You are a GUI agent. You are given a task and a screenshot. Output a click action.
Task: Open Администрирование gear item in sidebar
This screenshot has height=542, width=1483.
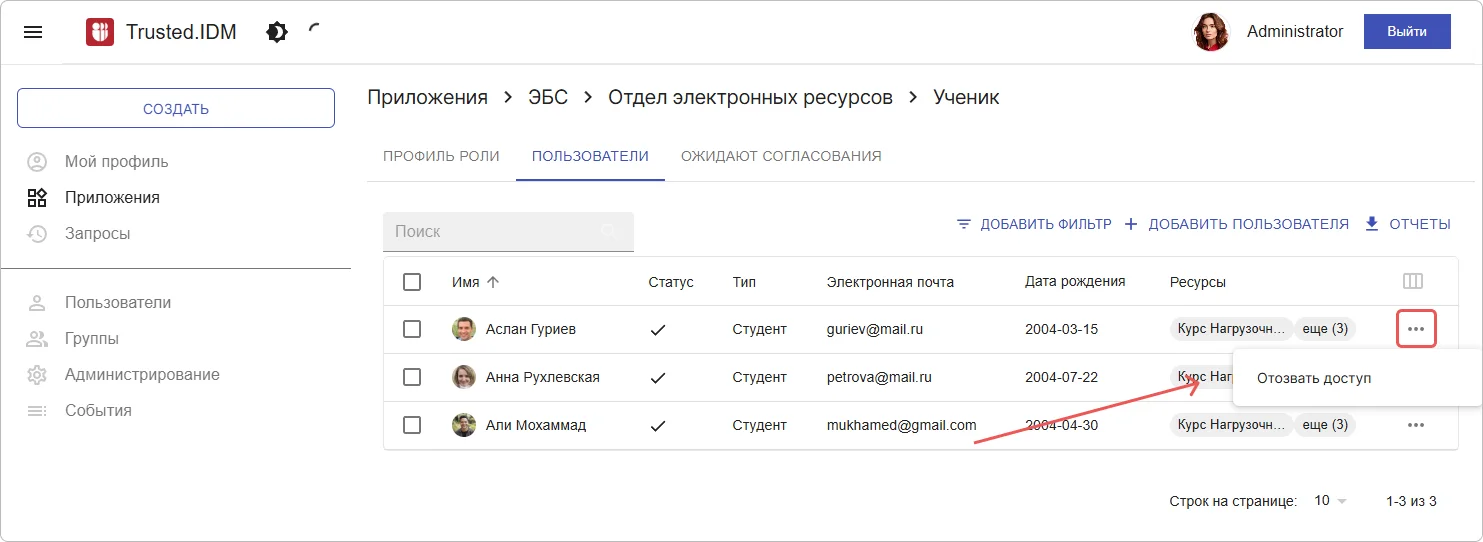click(x=141, y=375)
